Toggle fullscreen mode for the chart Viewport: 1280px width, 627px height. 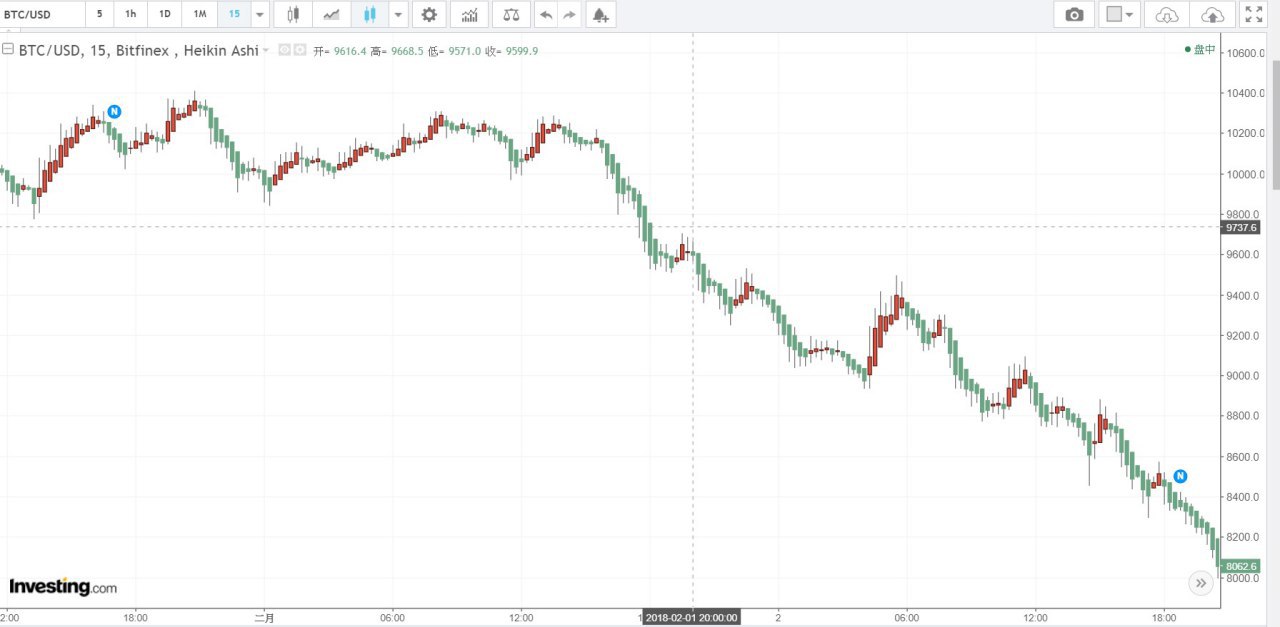tap(1253, 15)
